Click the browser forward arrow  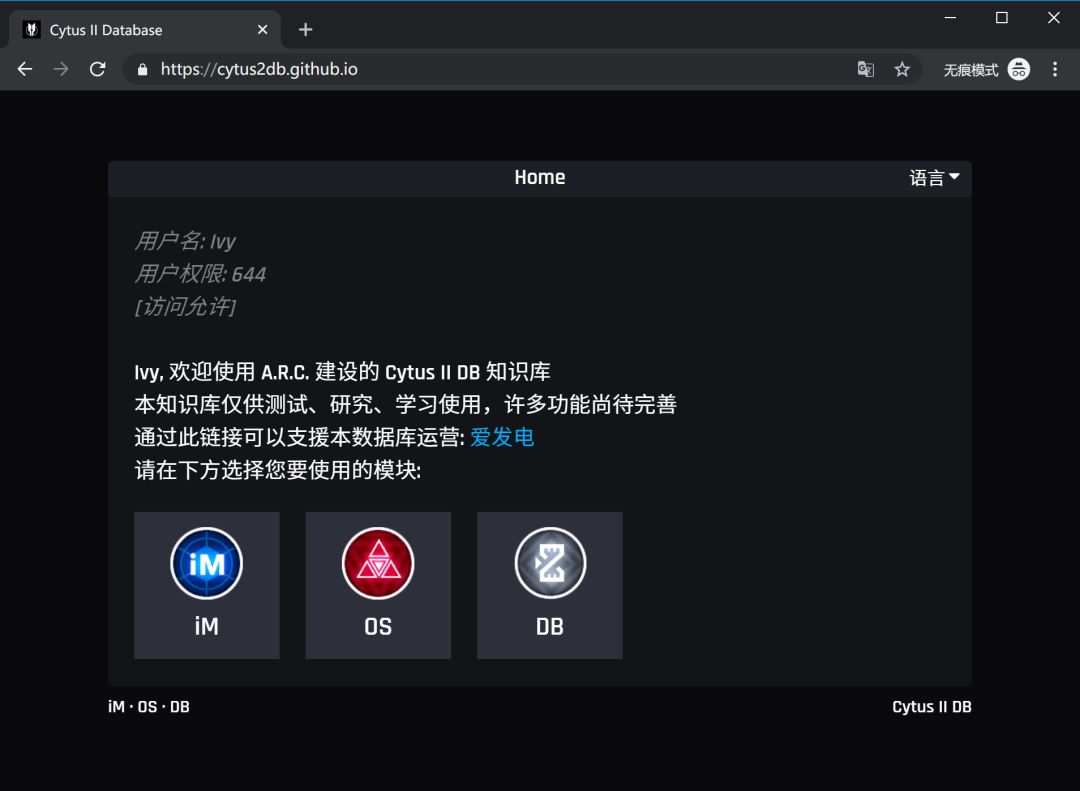pyautogui.click(x=61, y=69)
